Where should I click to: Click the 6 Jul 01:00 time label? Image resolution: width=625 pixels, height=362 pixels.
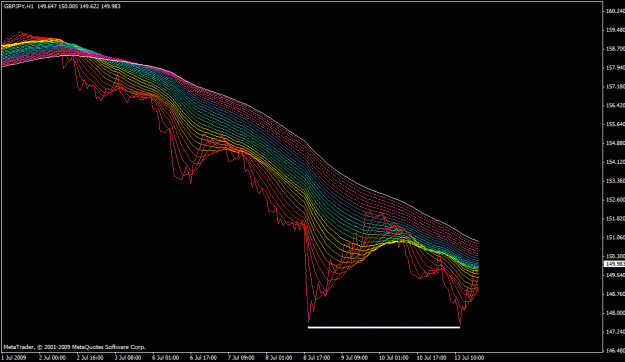165,358
